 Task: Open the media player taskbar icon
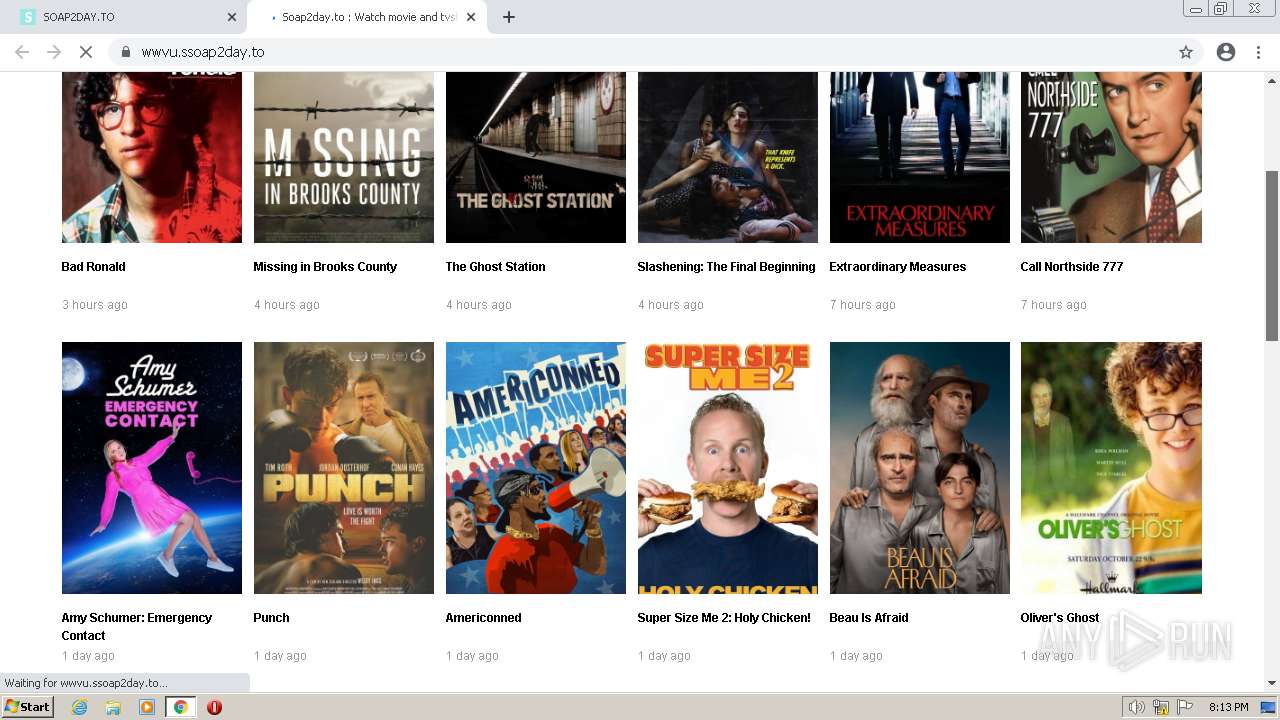point(147,707)
